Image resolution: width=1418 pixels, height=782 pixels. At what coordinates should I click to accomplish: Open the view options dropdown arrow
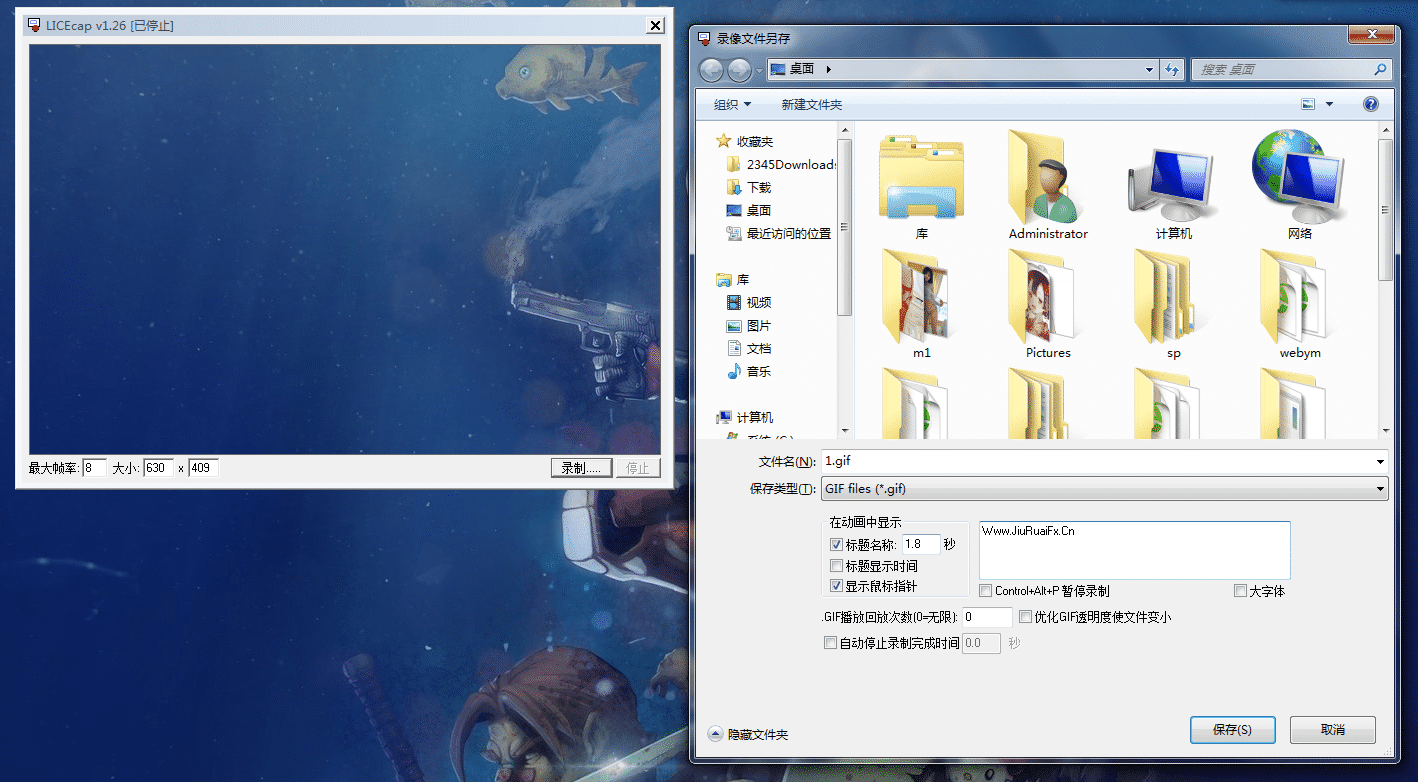click(1329, 104)
